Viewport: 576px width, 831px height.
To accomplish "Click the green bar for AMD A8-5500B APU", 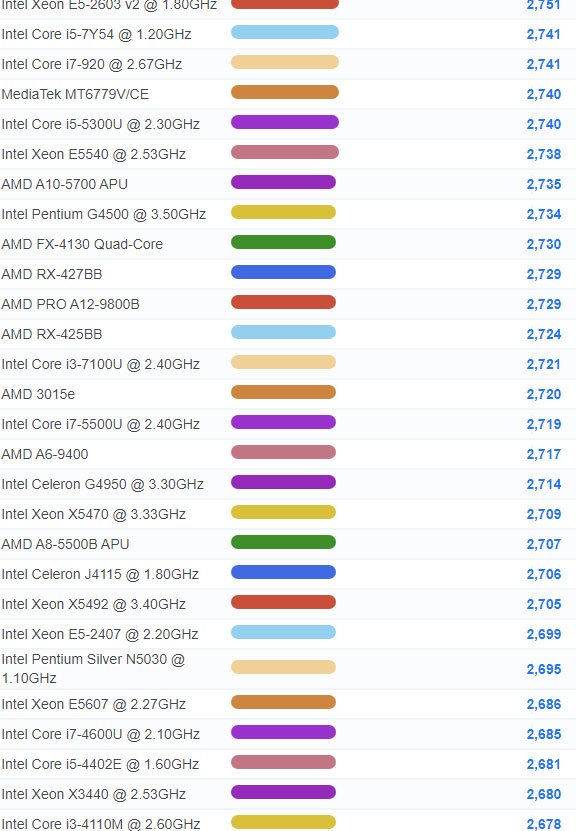I will coord(283,542).
